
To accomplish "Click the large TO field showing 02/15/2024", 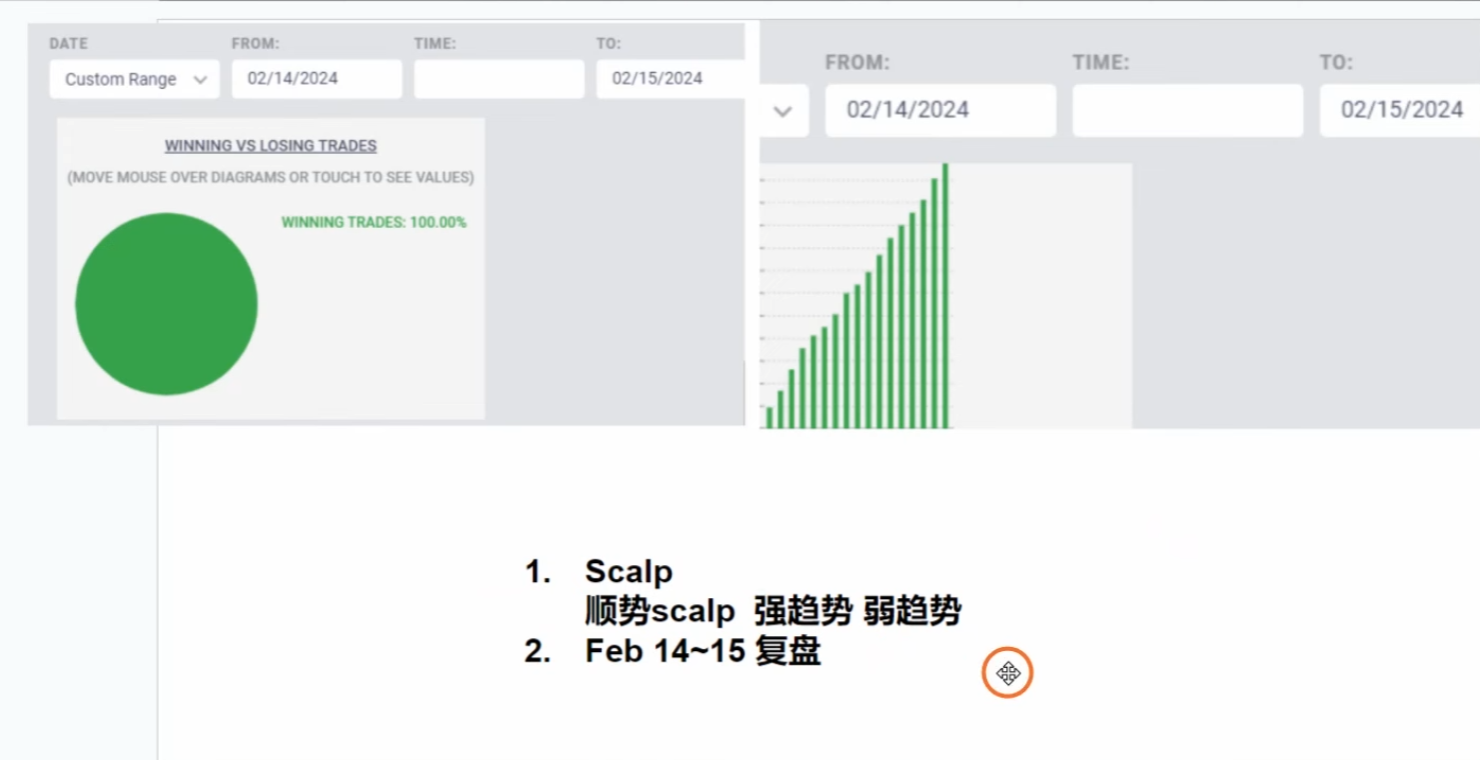I will pos(1400,110).
